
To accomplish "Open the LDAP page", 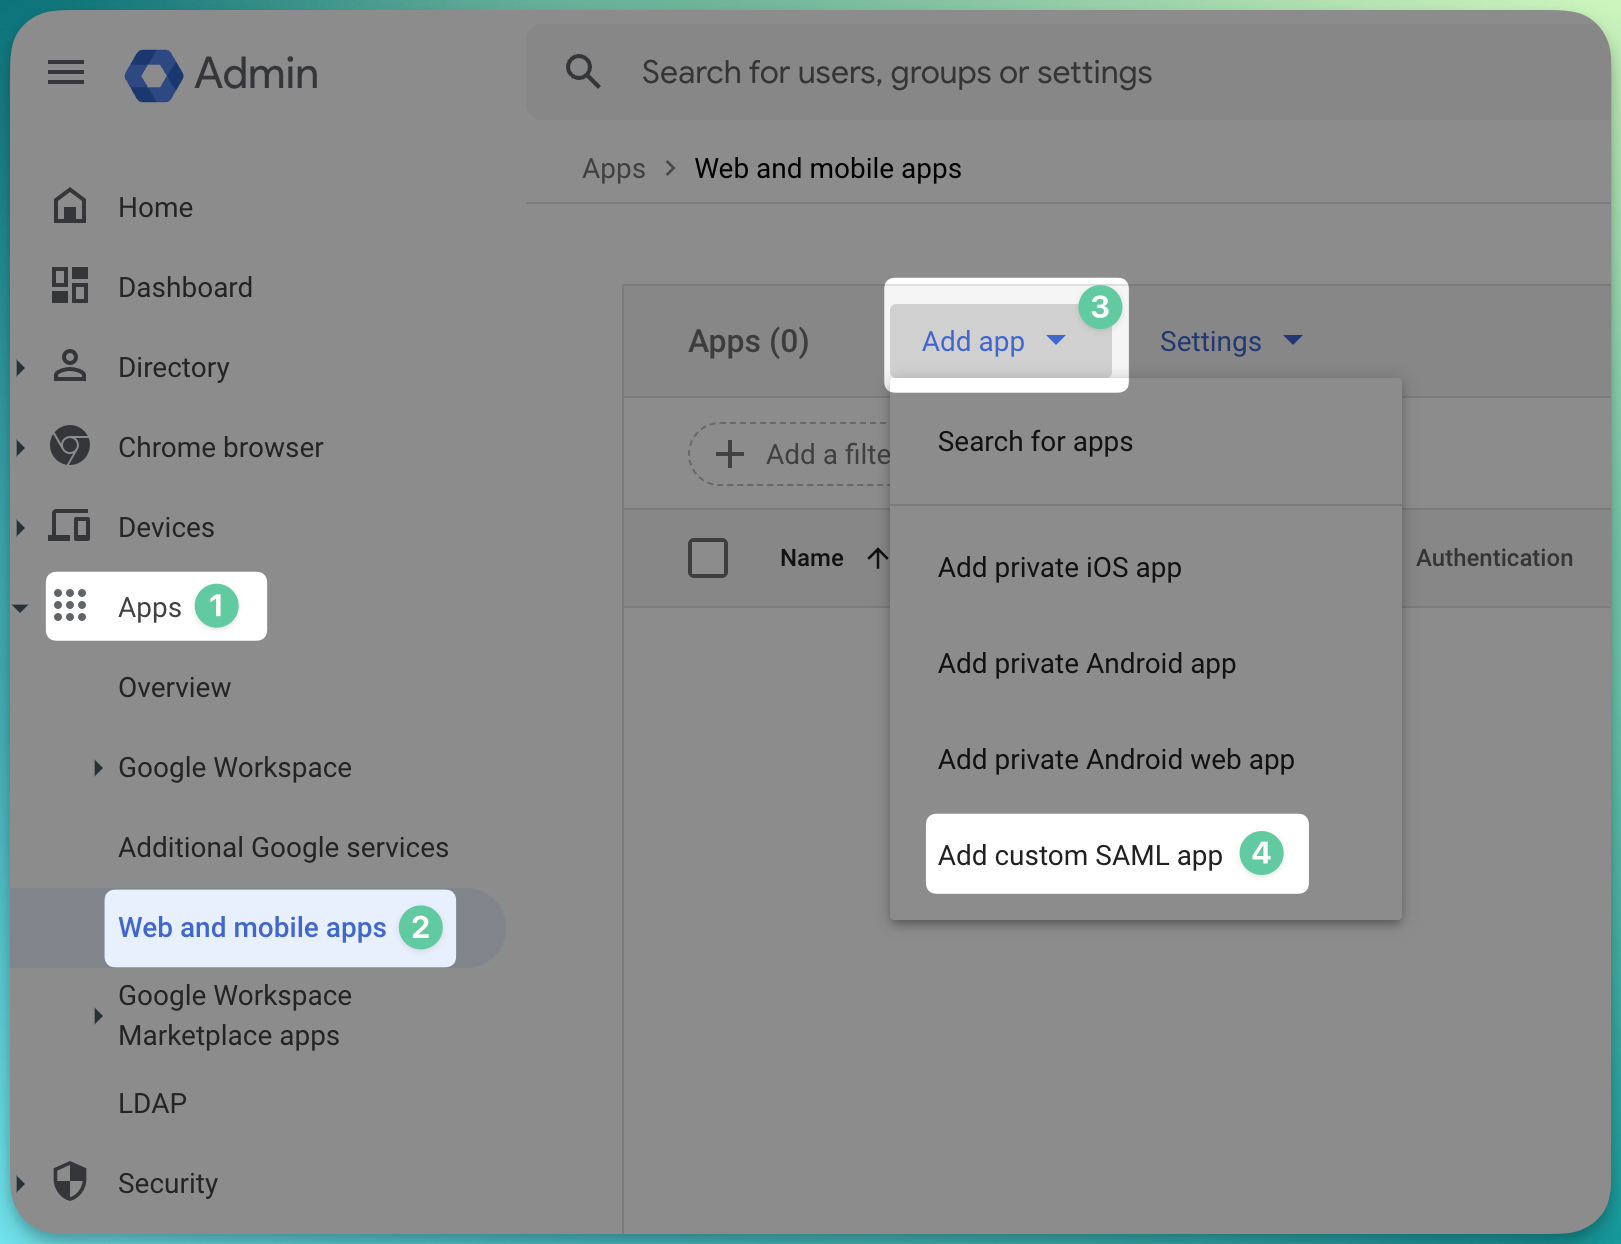I will [153, 1103].
